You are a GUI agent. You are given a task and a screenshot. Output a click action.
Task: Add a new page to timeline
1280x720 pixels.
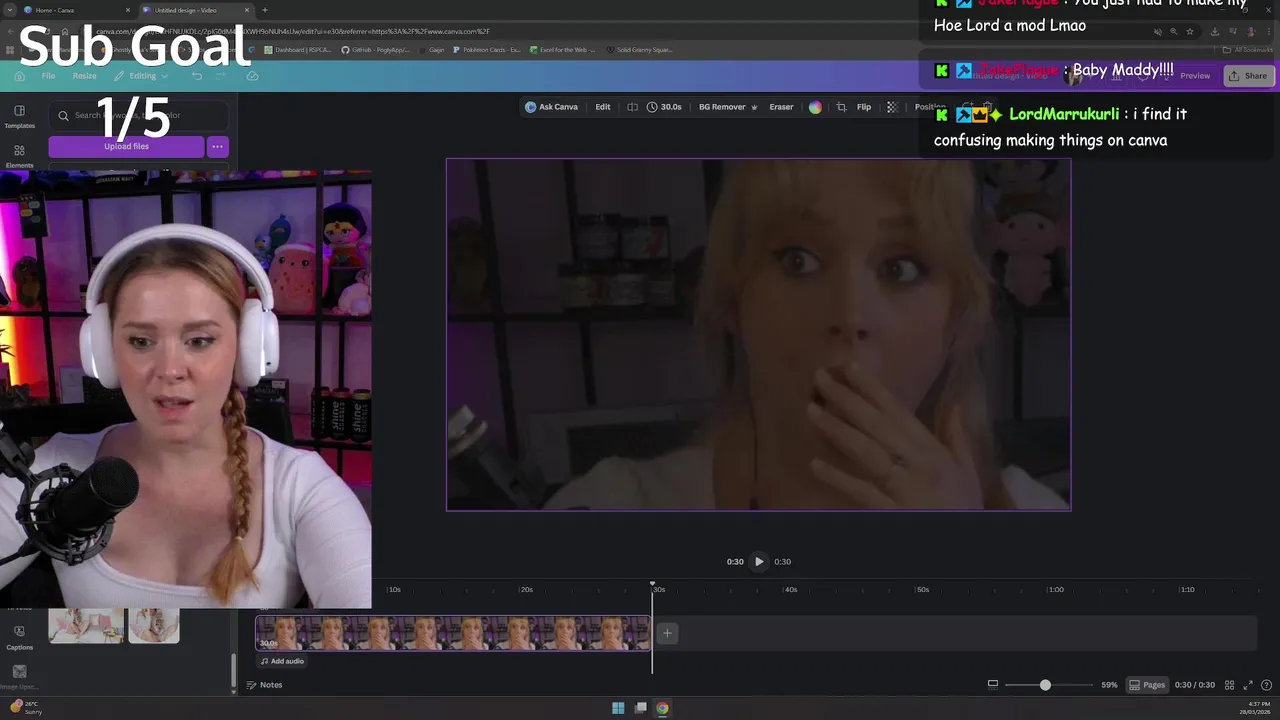pos(667,633)
